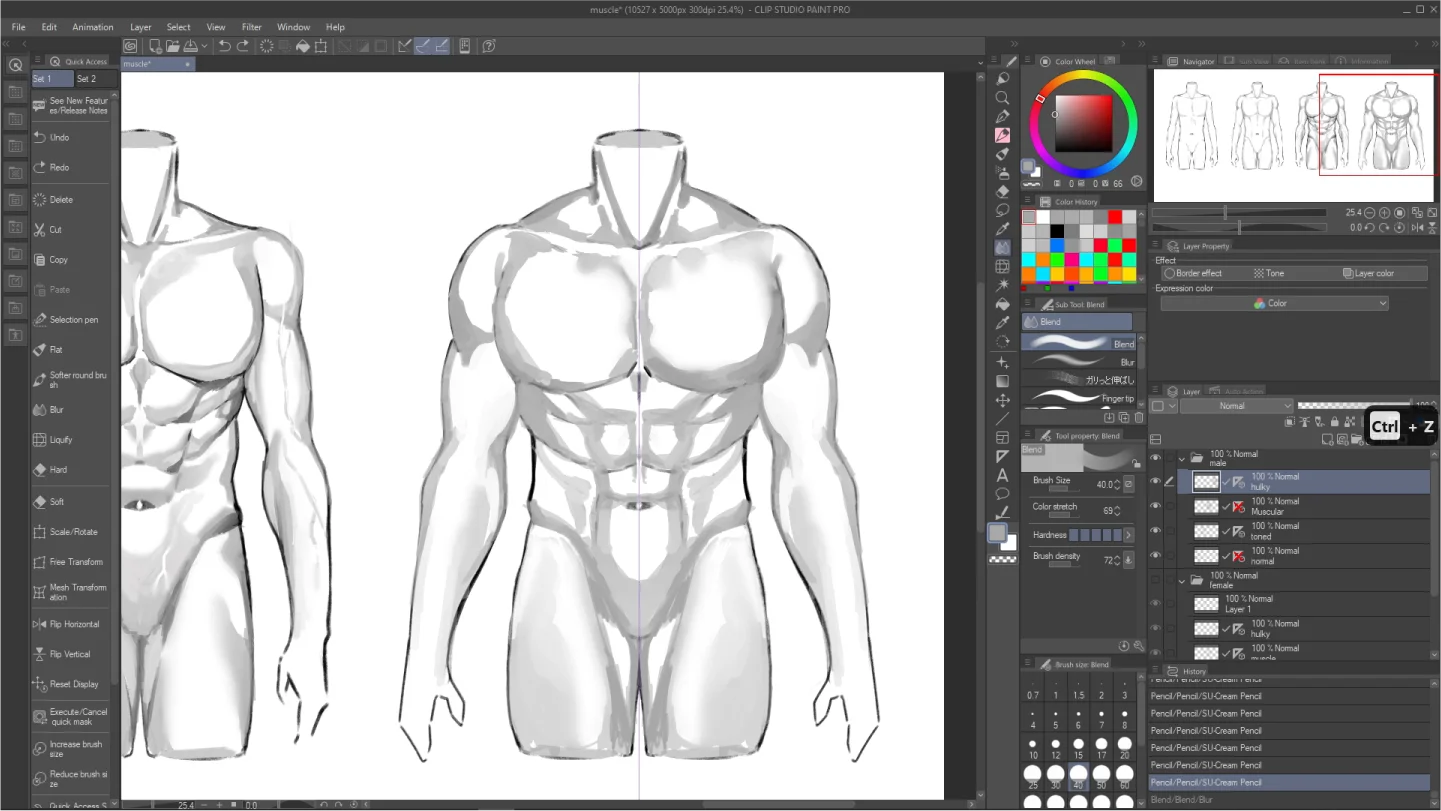Collapse the male layer folder
The width and height of the screenshot is (1441, 811).
click(1181, 458)
